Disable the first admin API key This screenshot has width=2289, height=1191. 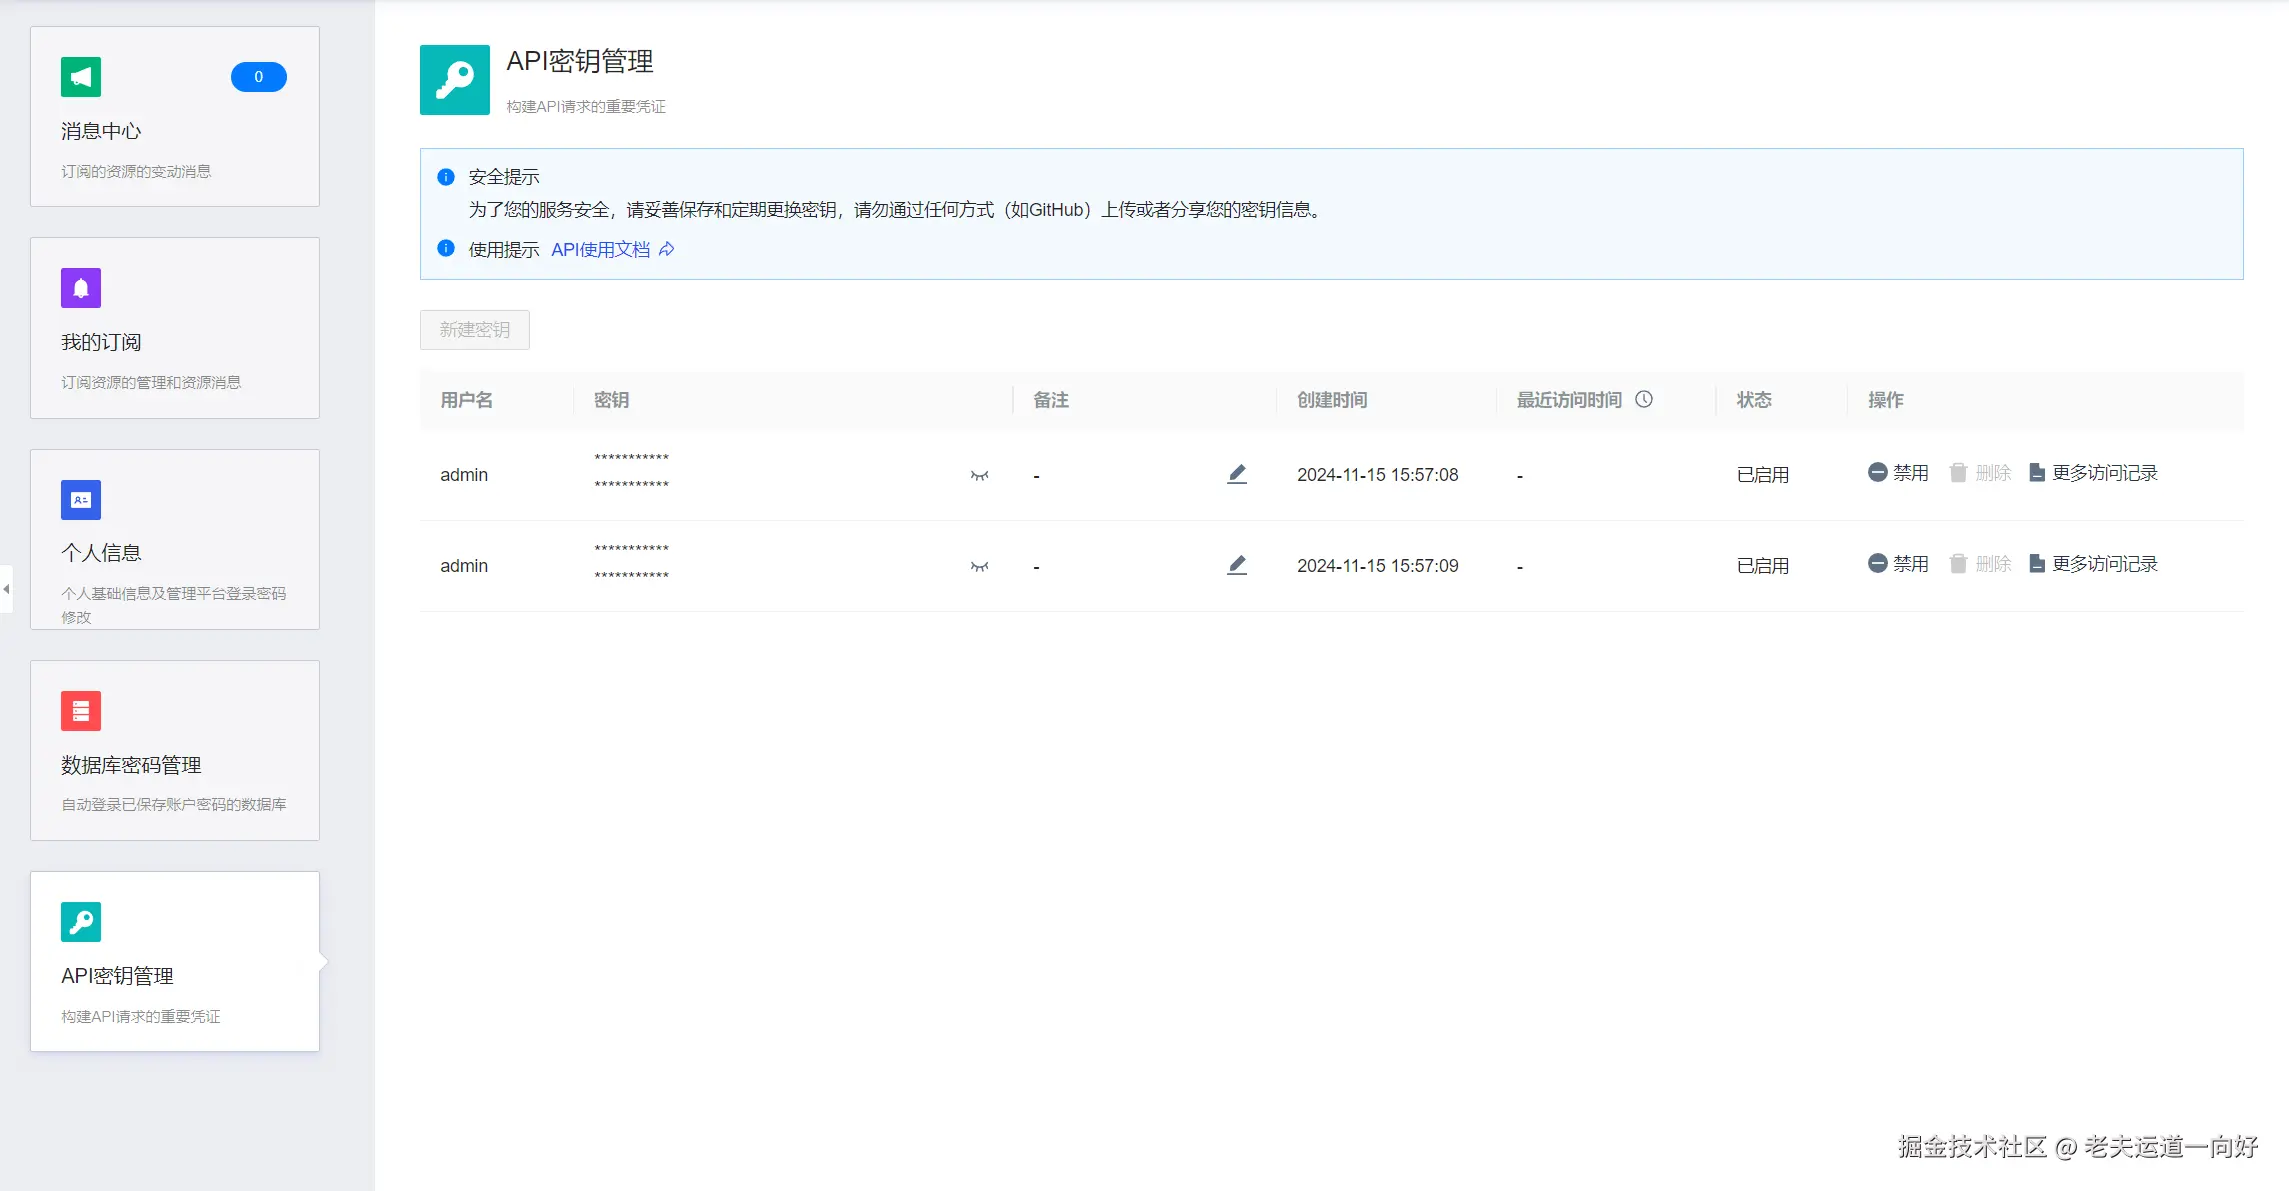tap(1898, 473)
